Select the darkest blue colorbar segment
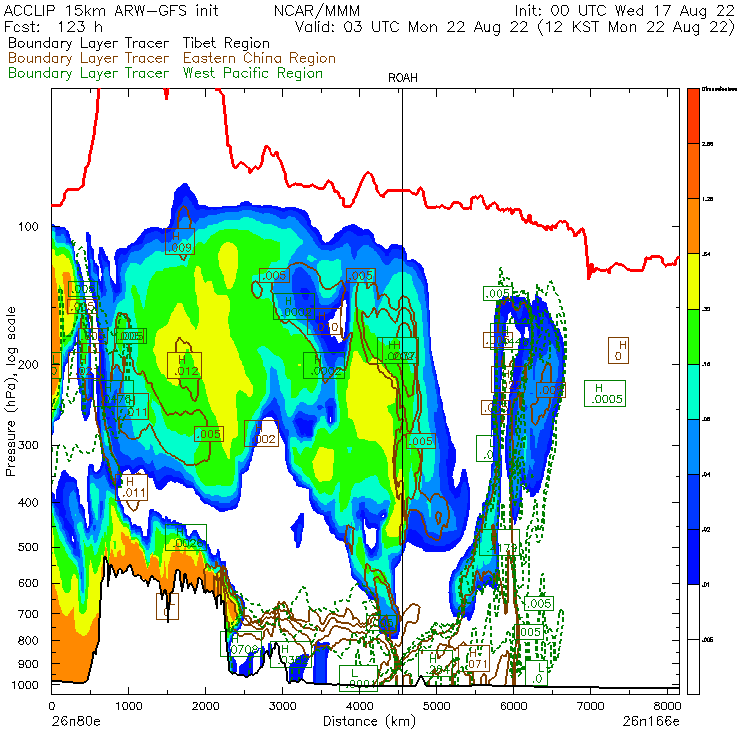 coord(693,557)
